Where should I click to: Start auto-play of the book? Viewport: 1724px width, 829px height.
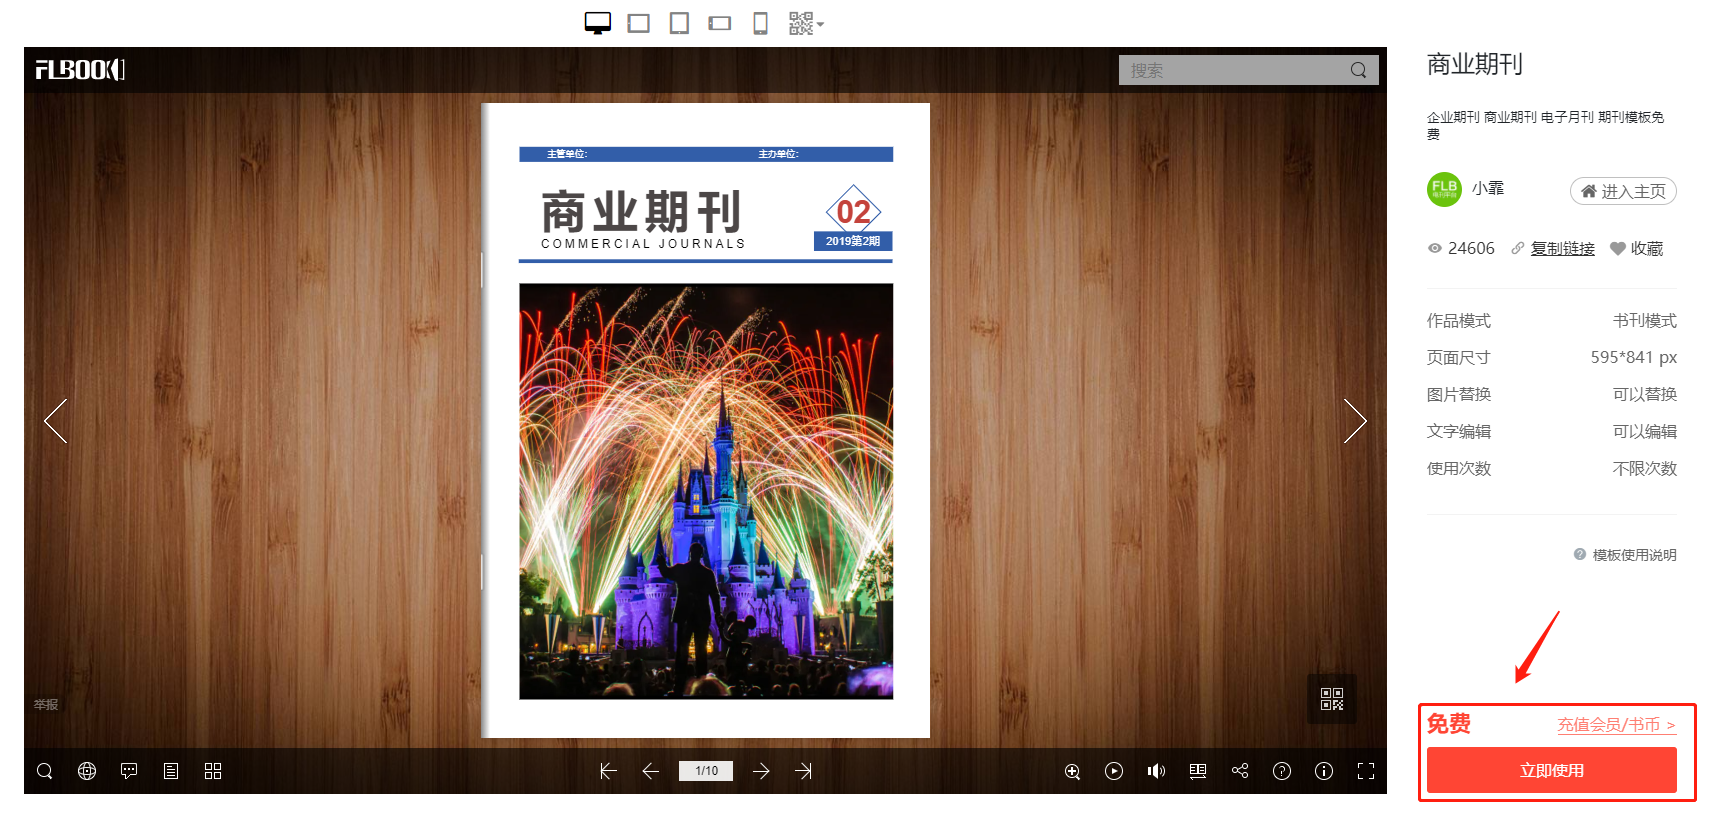[x=1114, y=771]
